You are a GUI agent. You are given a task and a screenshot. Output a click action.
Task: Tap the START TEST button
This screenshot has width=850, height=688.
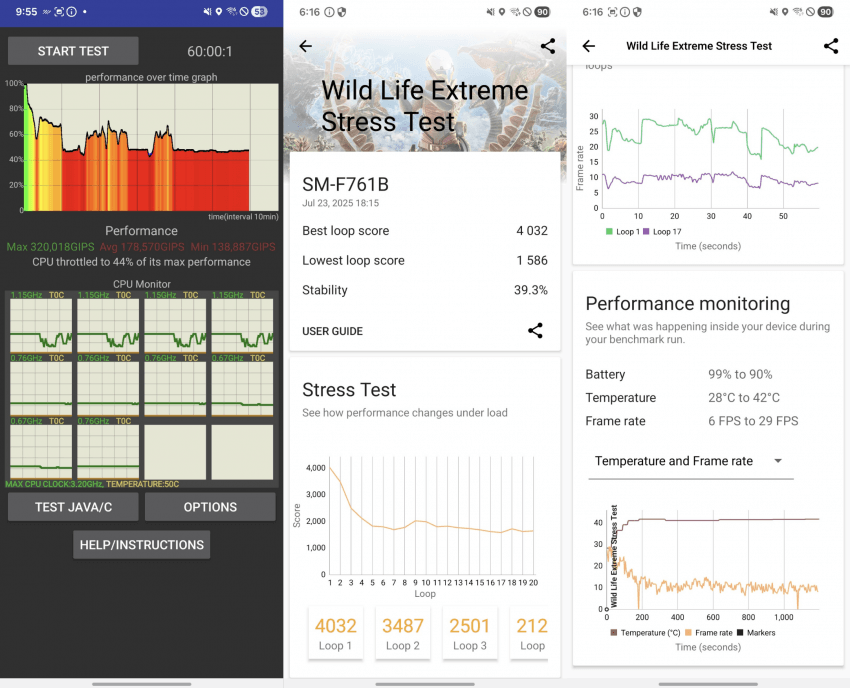point(73,51)
